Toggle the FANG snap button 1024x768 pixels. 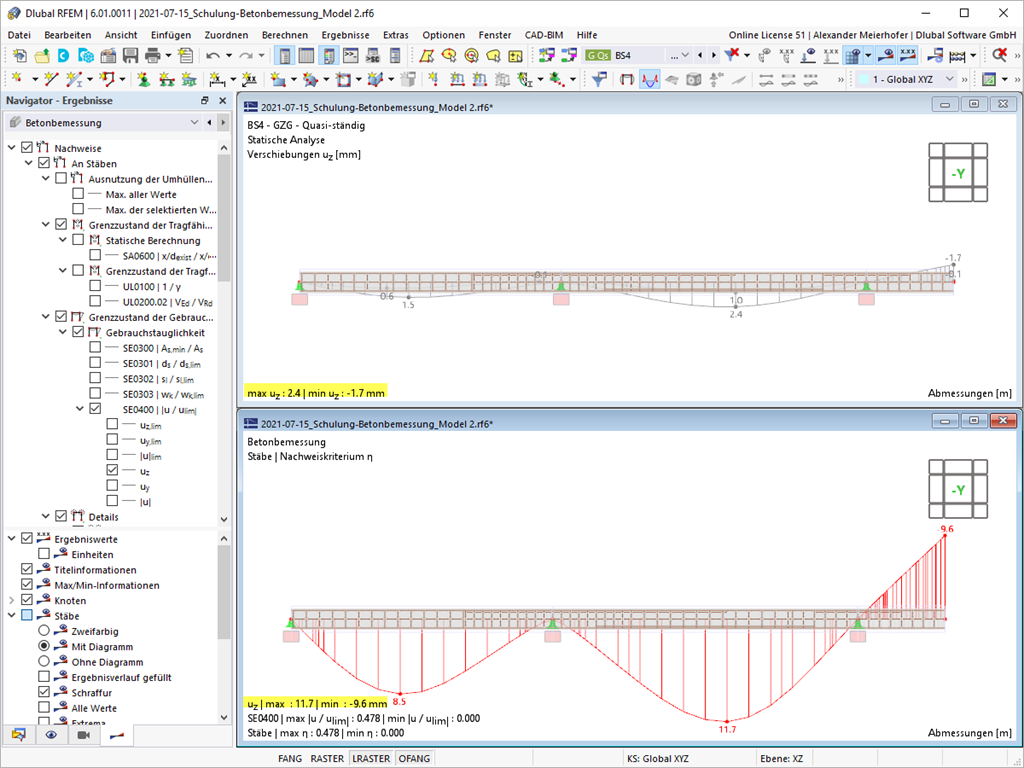pos(290,759)
